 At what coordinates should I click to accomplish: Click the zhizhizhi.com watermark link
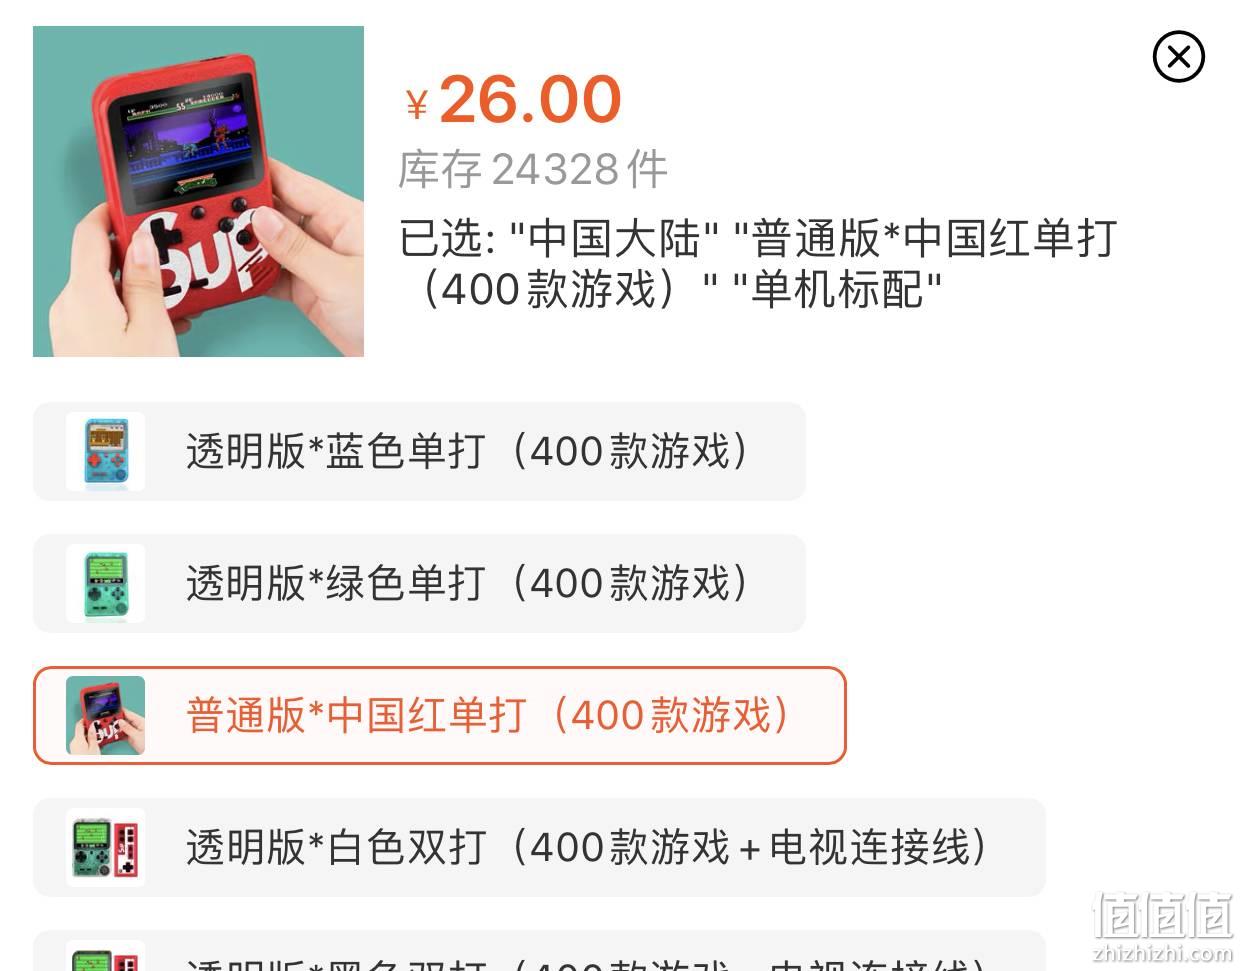coord(1162,952)
